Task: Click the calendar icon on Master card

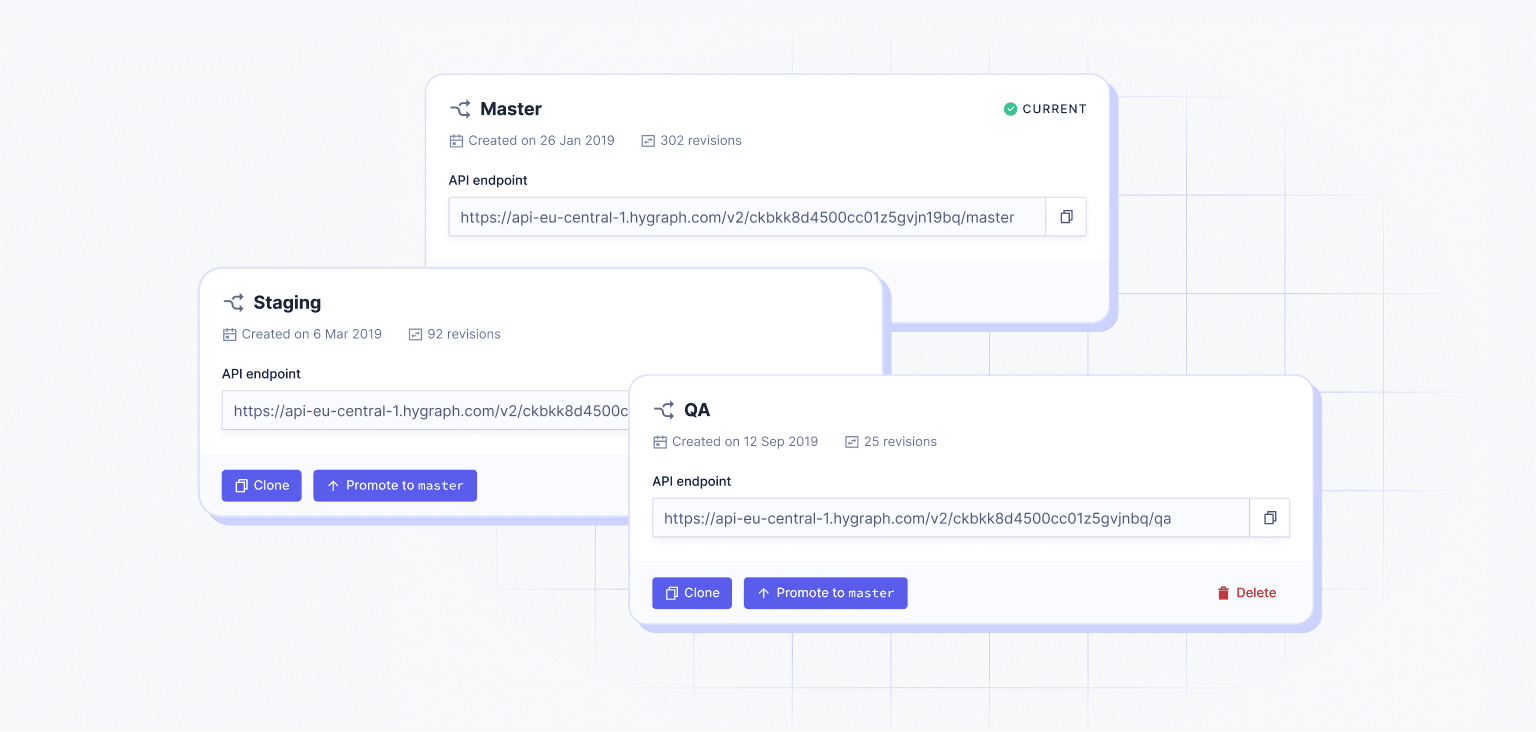Action: 456,141
